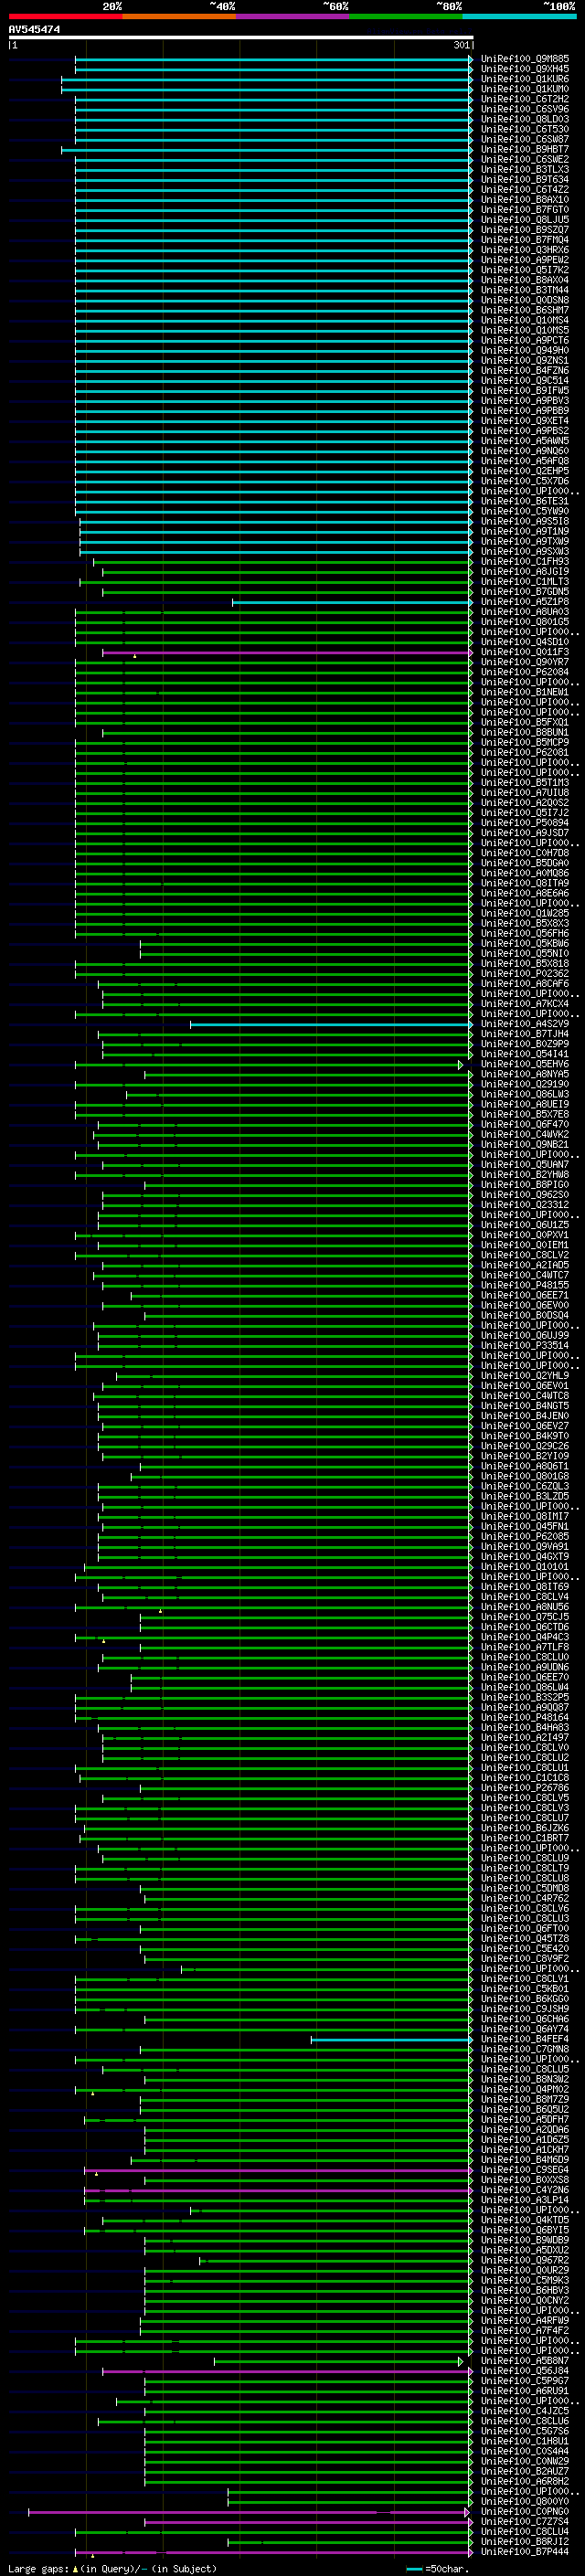Select the UniRef100_Q8LJU5 label

pos(524,220)
